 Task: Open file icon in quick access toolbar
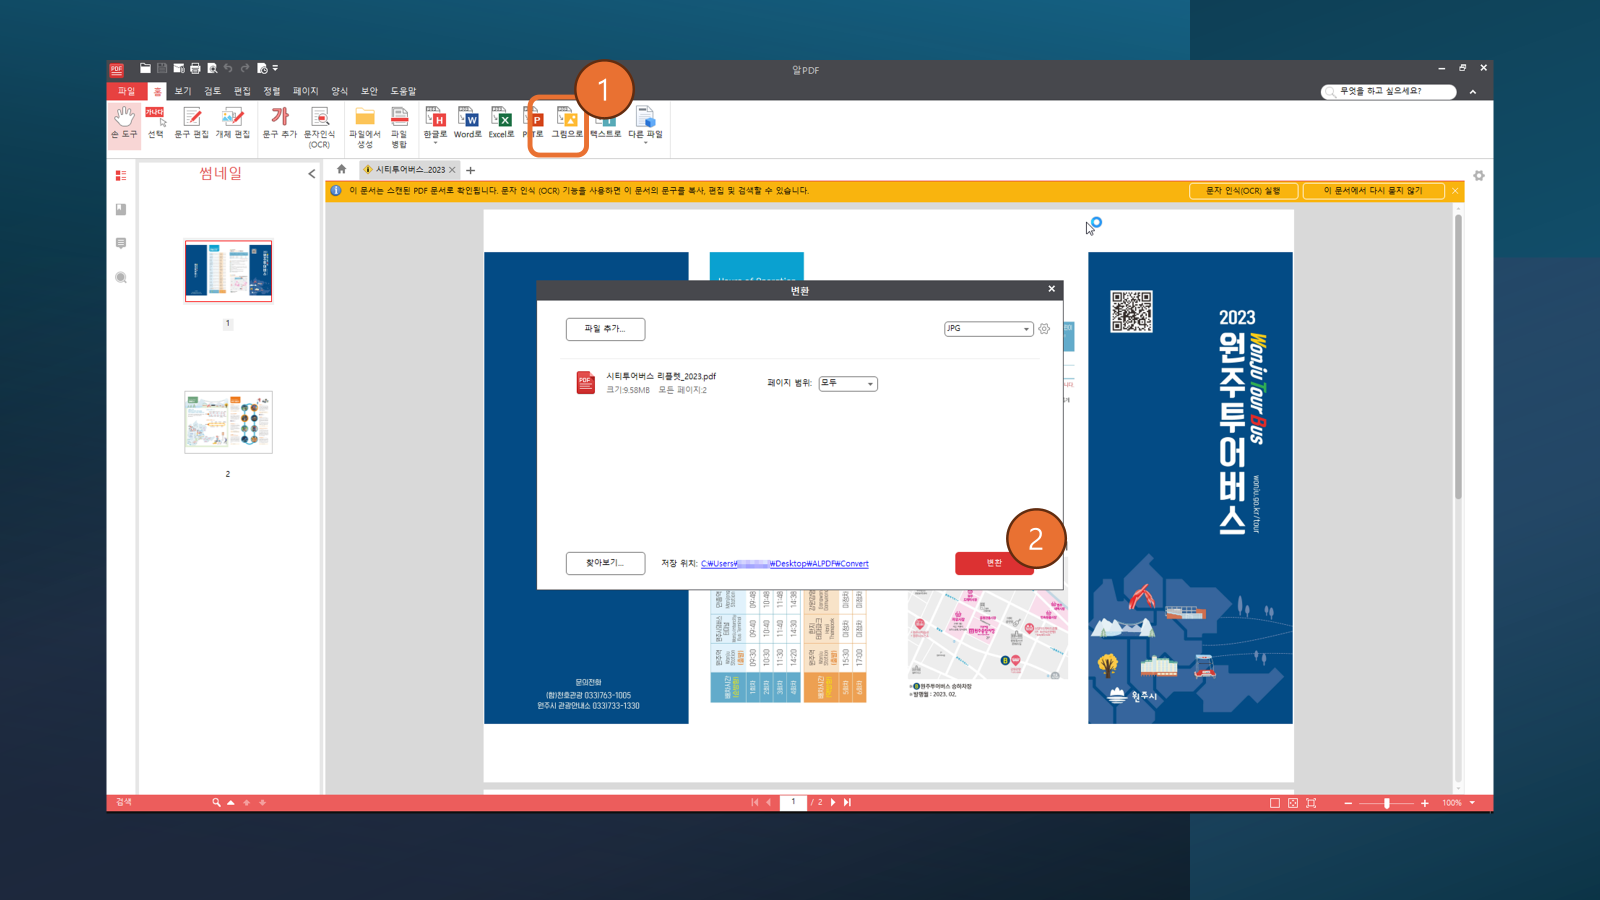(x=145, y=68)
